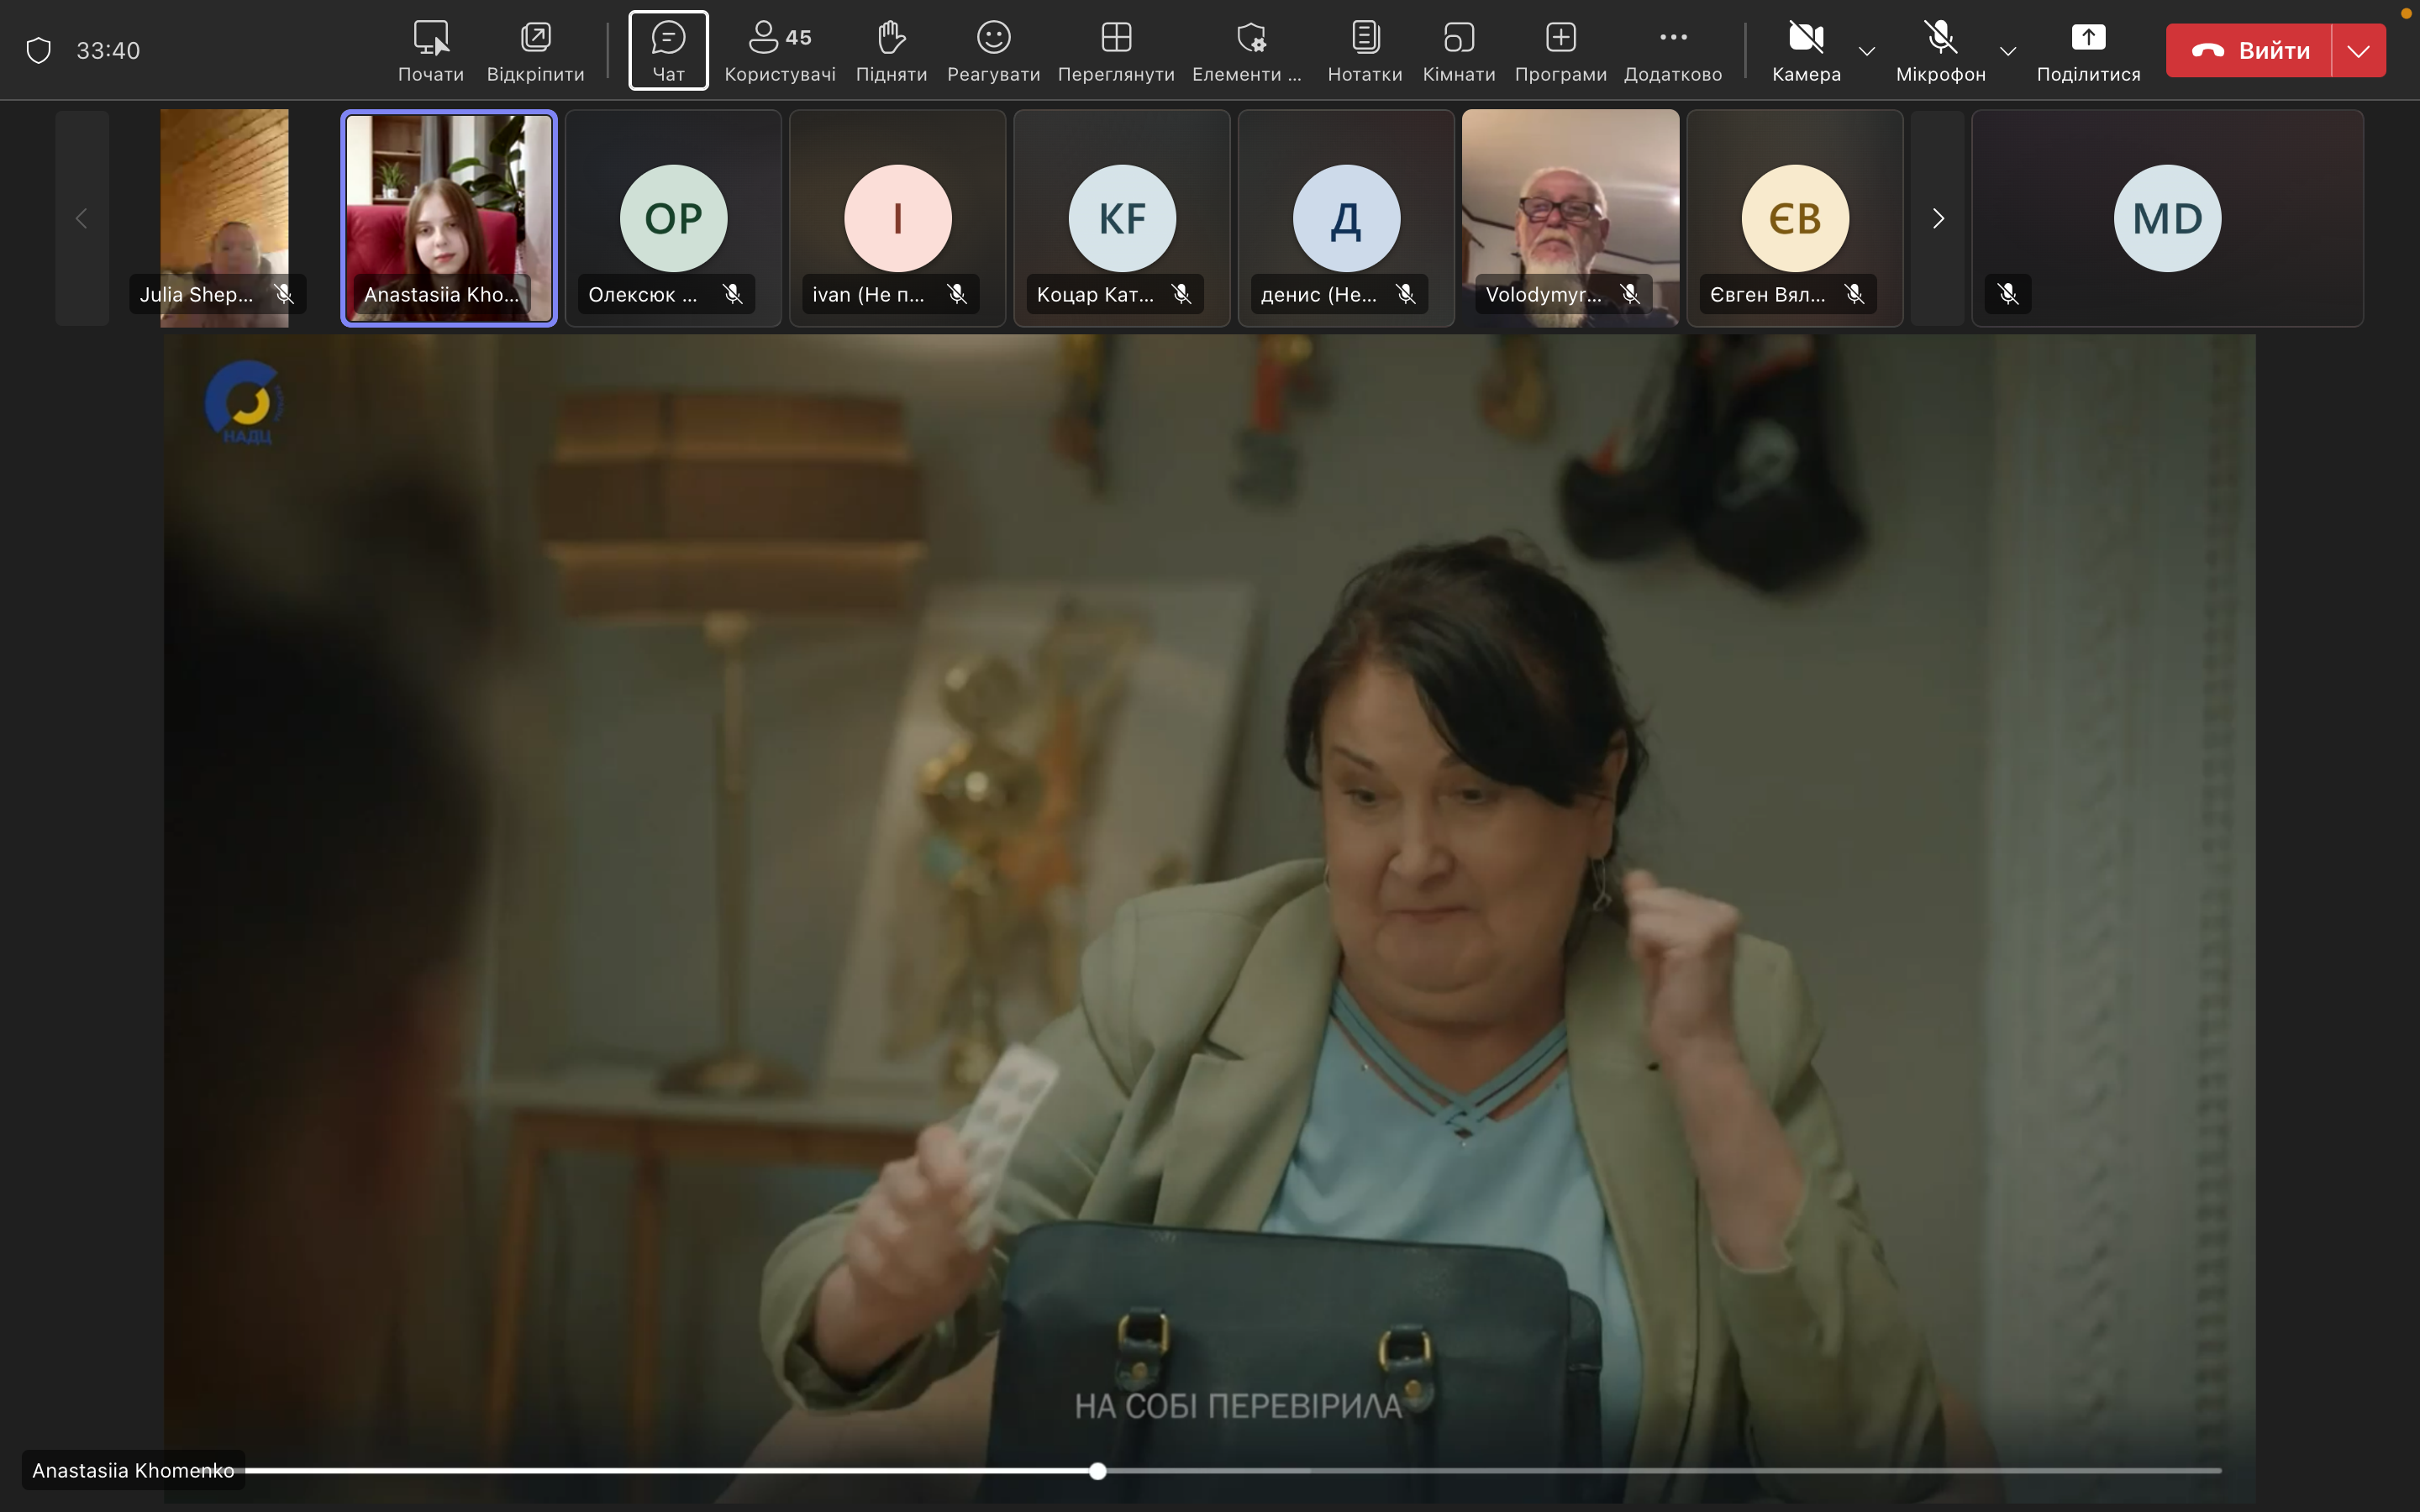This screenshot has height=1512, width=2420.
Task: Open the Чат (chat) panel
Action: click(x=668, y=50)
